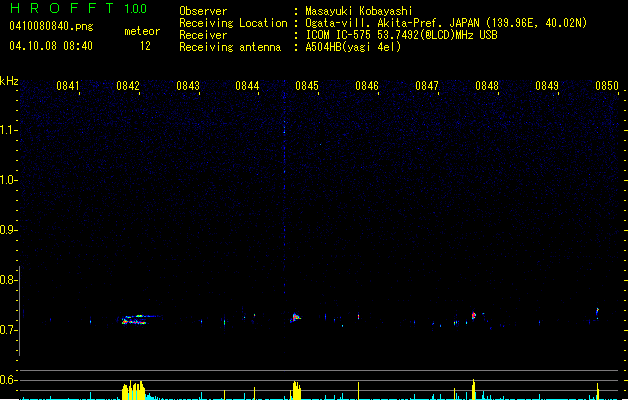Click the 0.7 kHz frequency tick label

[x=8, y=330]
